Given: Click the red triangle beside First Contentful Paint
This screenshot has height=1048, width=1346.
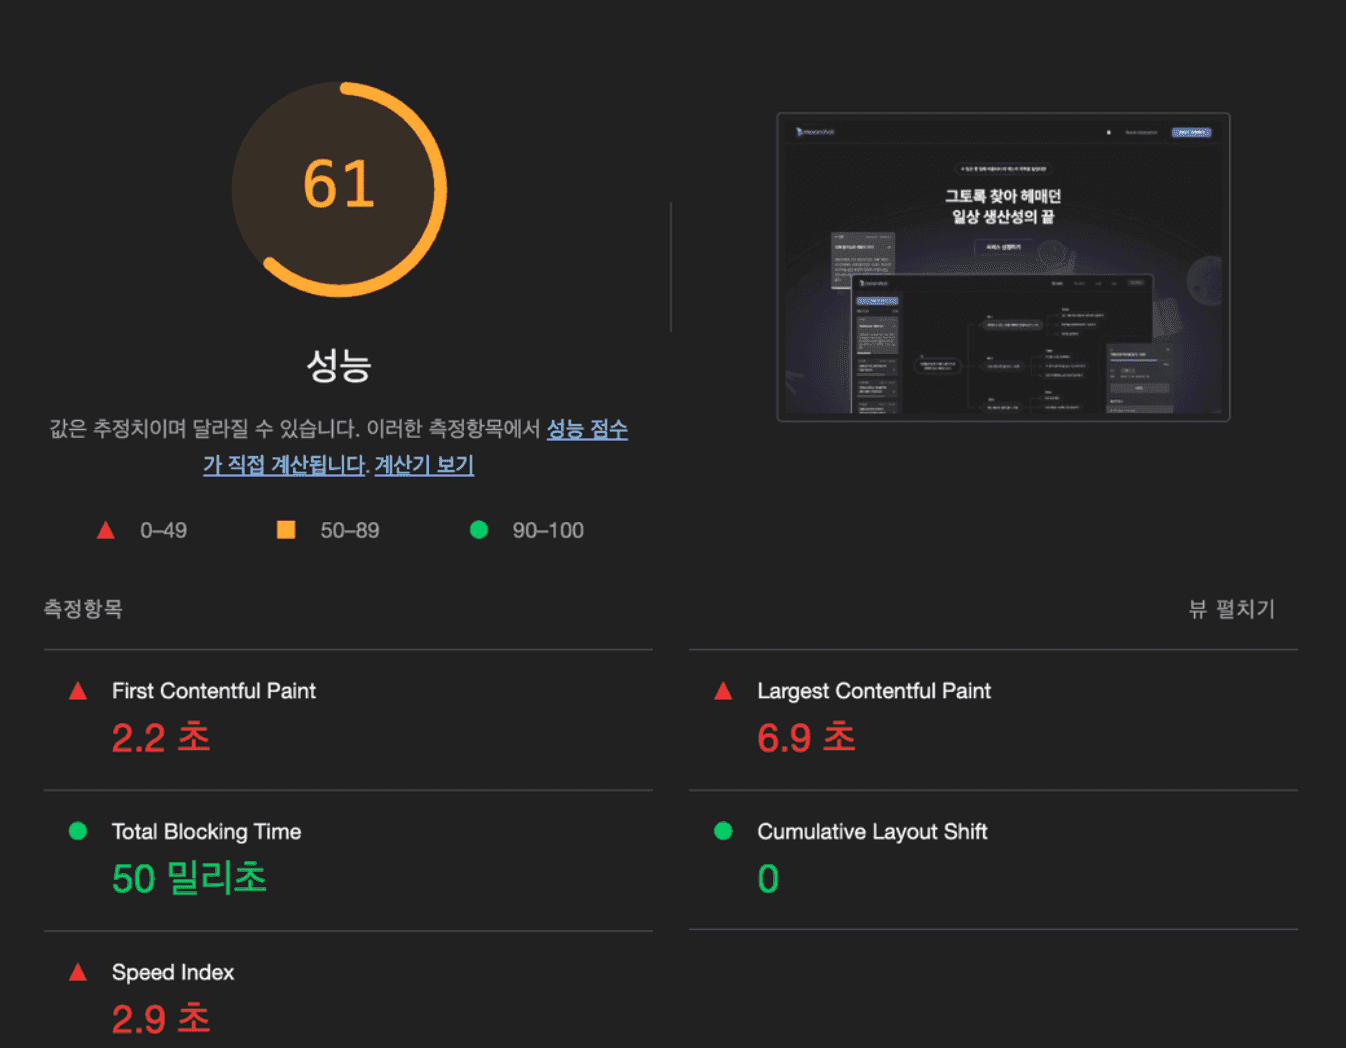Looking at the screenshot, I should [78, 691].
